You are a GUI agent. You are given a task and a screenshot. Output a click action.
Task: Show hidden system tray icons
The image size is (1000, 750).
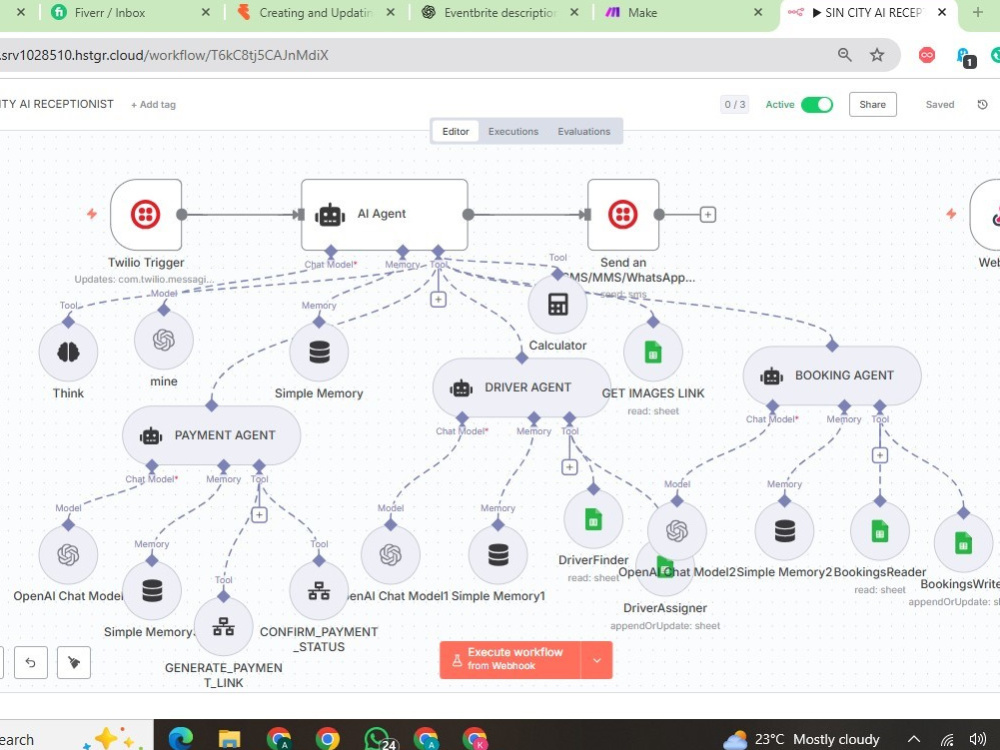[x=915, y=739]
